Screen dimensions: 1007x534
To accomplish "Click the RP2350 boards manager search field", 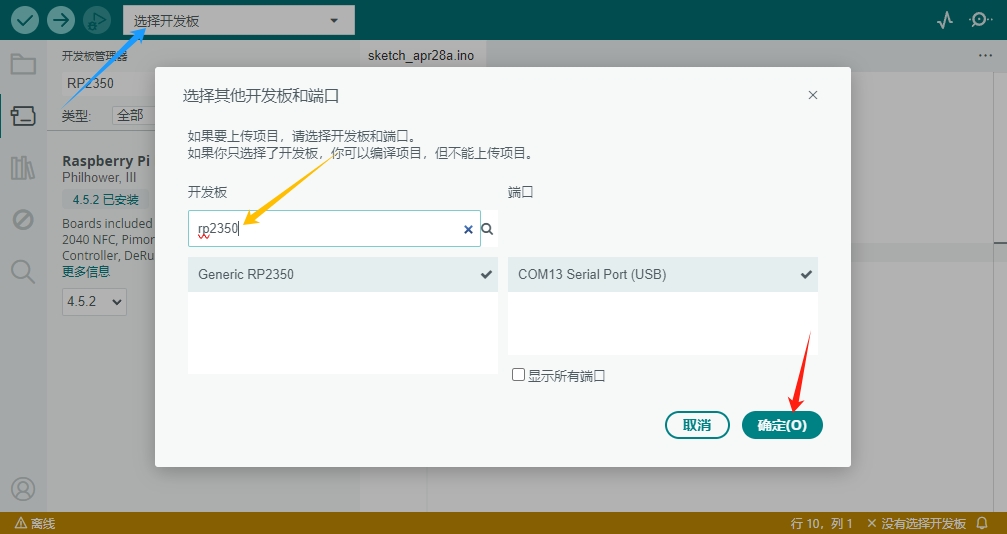I will tap(108, 84).
